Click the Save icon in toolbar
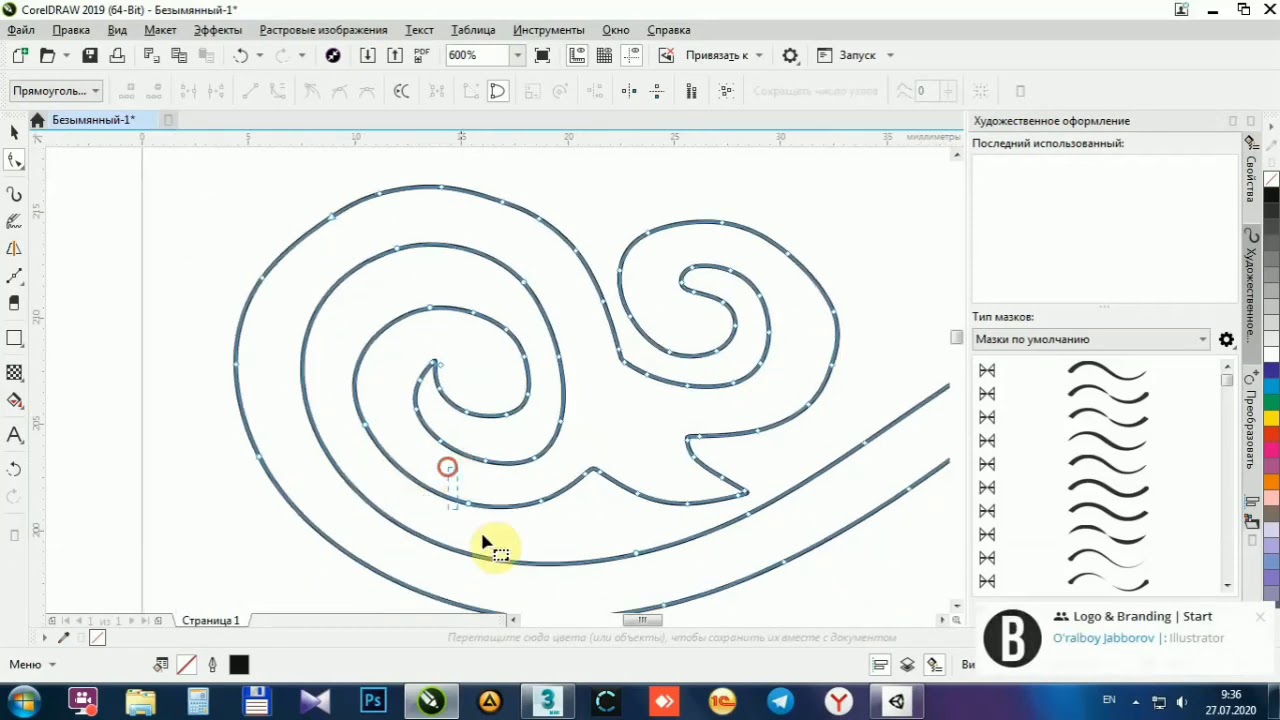Screen dimensions: 1280x720 [90, 56]
